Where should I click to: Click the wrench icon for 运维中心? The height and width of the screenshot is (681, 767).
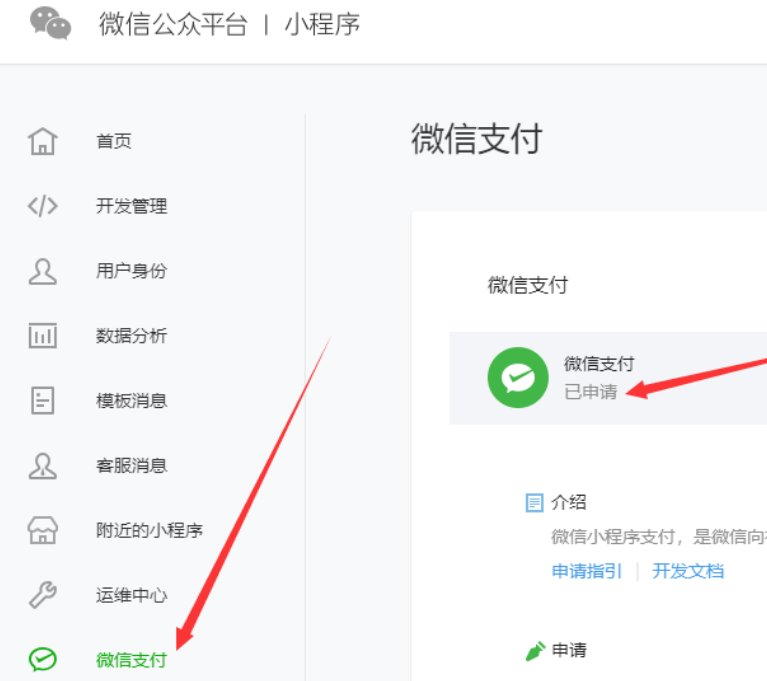pyautogui.click(x=43, y=594)
